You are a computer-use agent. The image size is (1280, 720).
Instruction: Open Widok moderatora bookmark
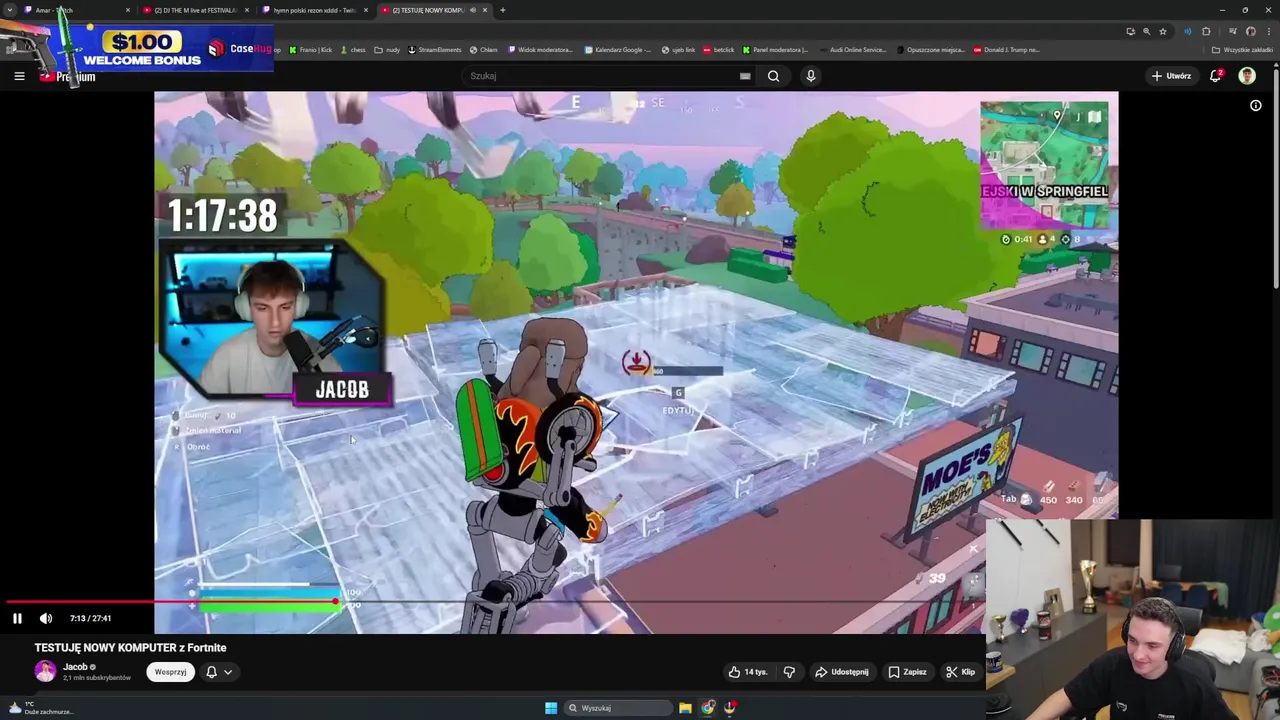(x=540, y=49)
